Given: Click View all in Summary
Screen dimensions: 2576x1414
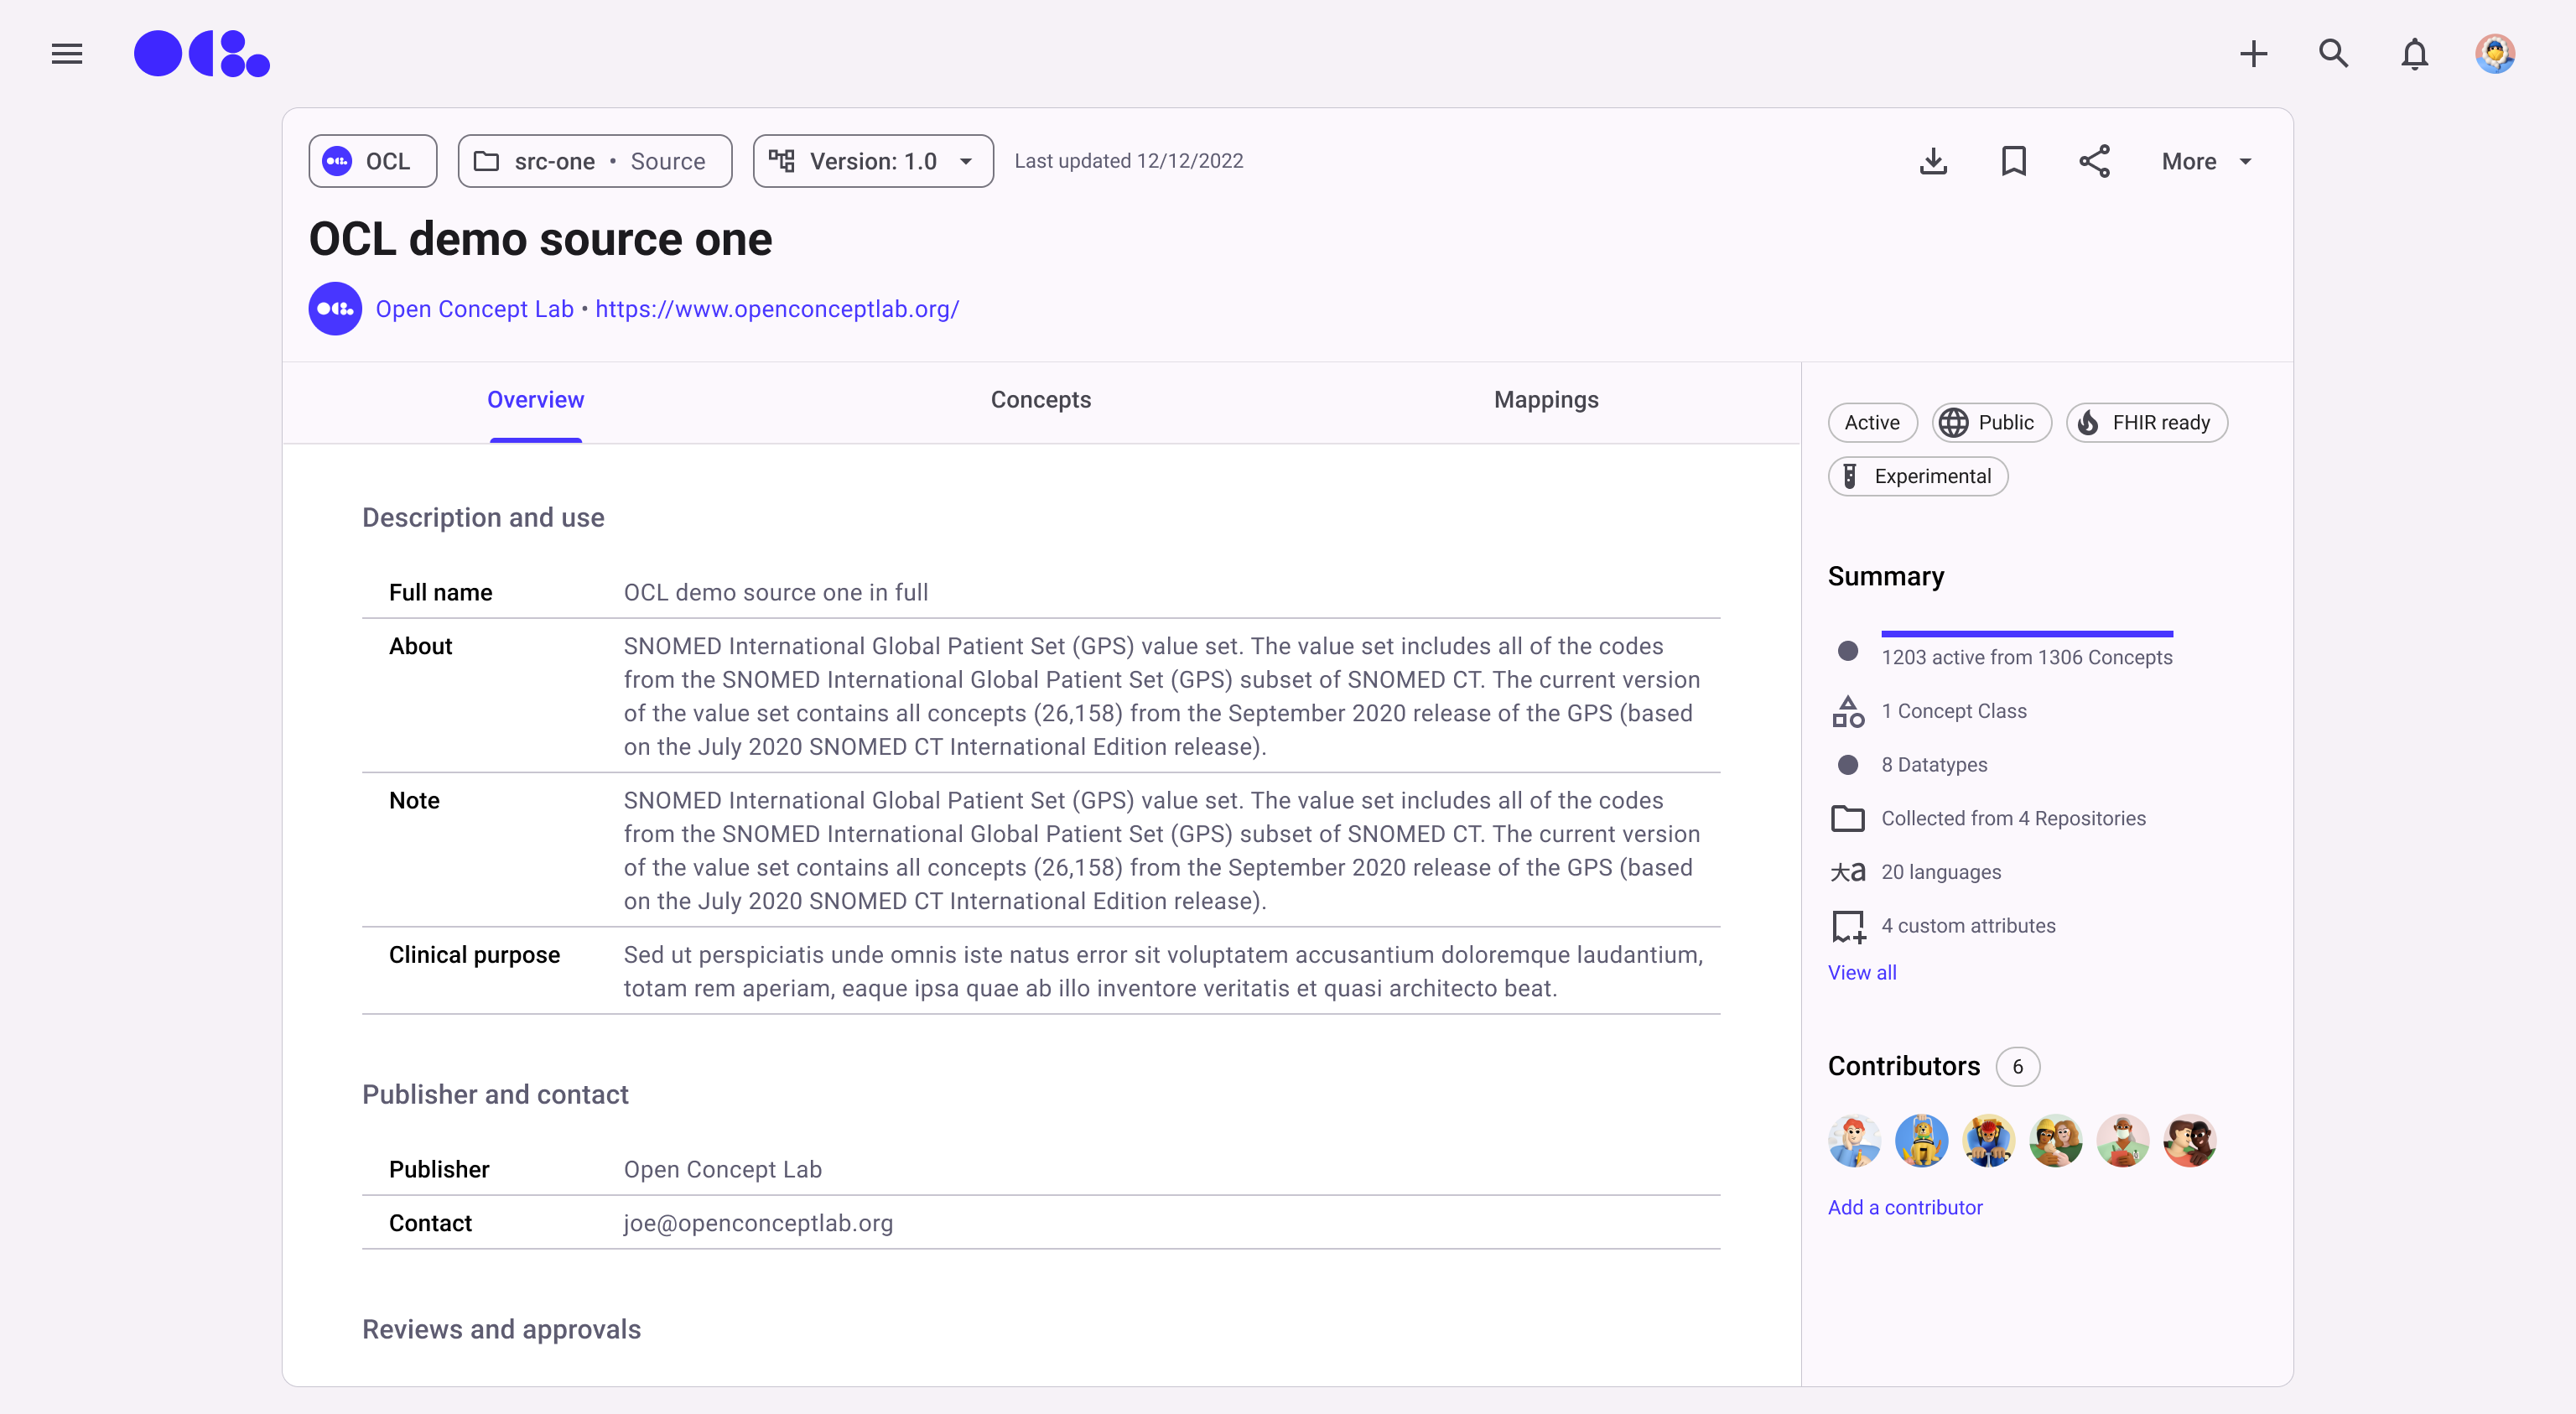Looking at the screenshot, I should tap(1861, 972).
